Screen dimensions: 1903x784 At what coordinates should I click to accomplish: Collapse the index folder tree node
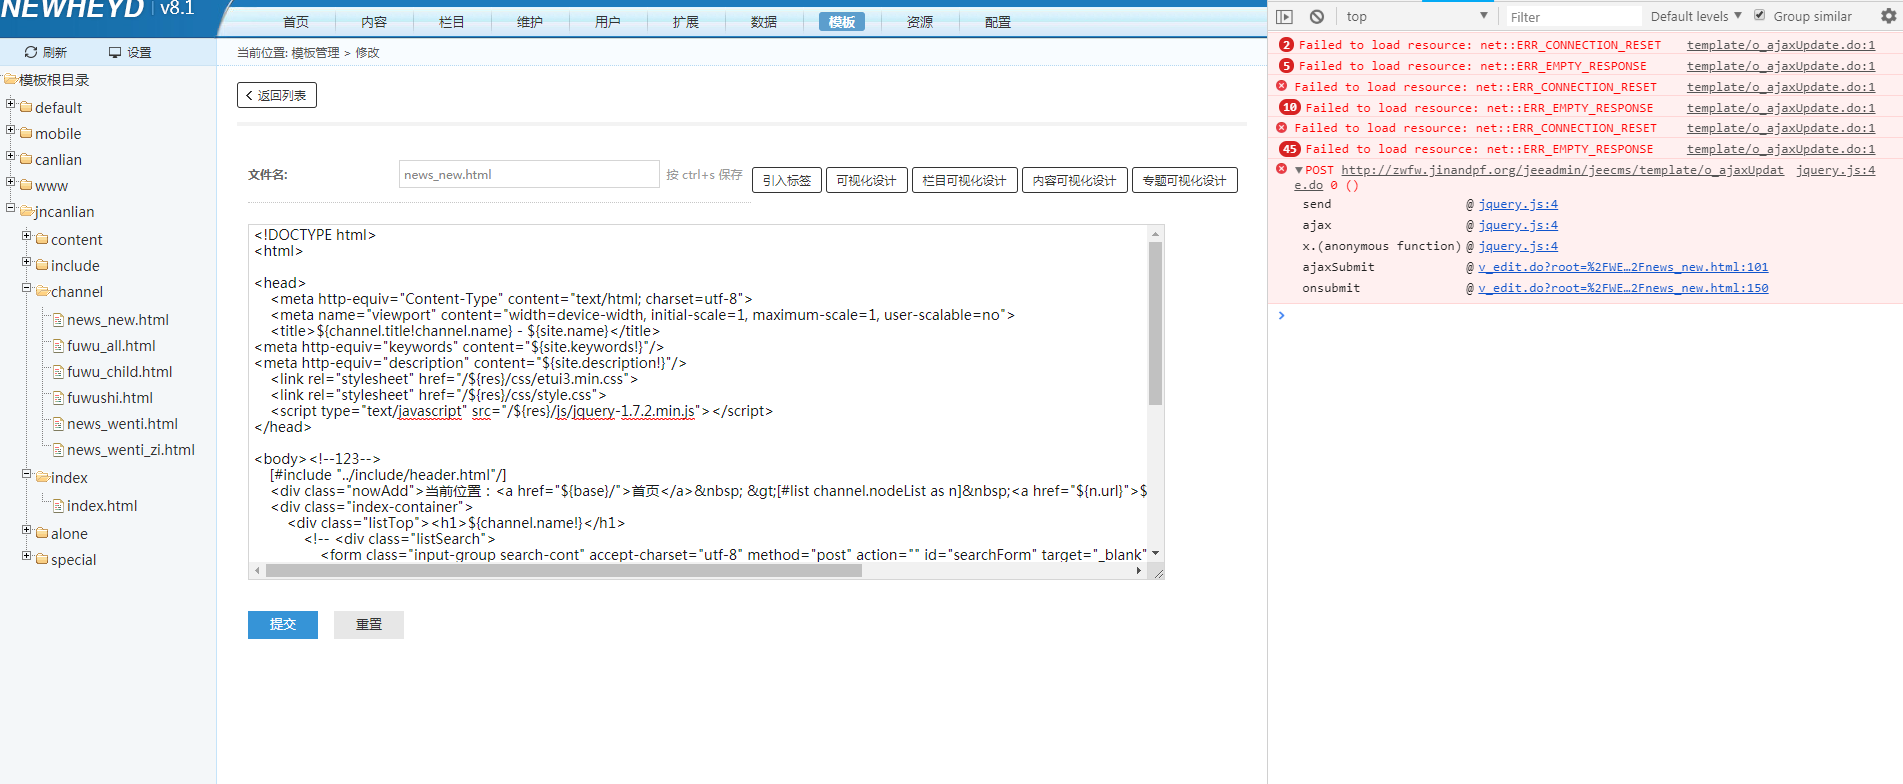(27, 474)
